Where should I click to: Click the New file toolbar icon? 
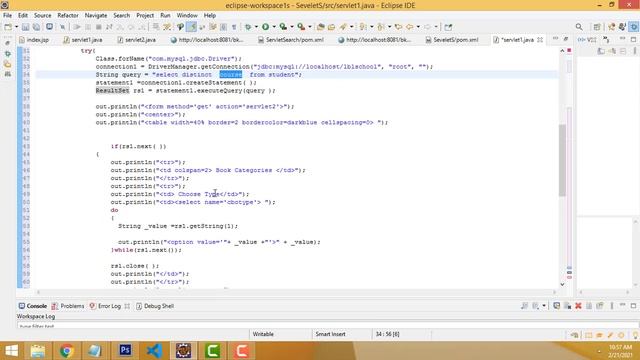click(8, 27)
